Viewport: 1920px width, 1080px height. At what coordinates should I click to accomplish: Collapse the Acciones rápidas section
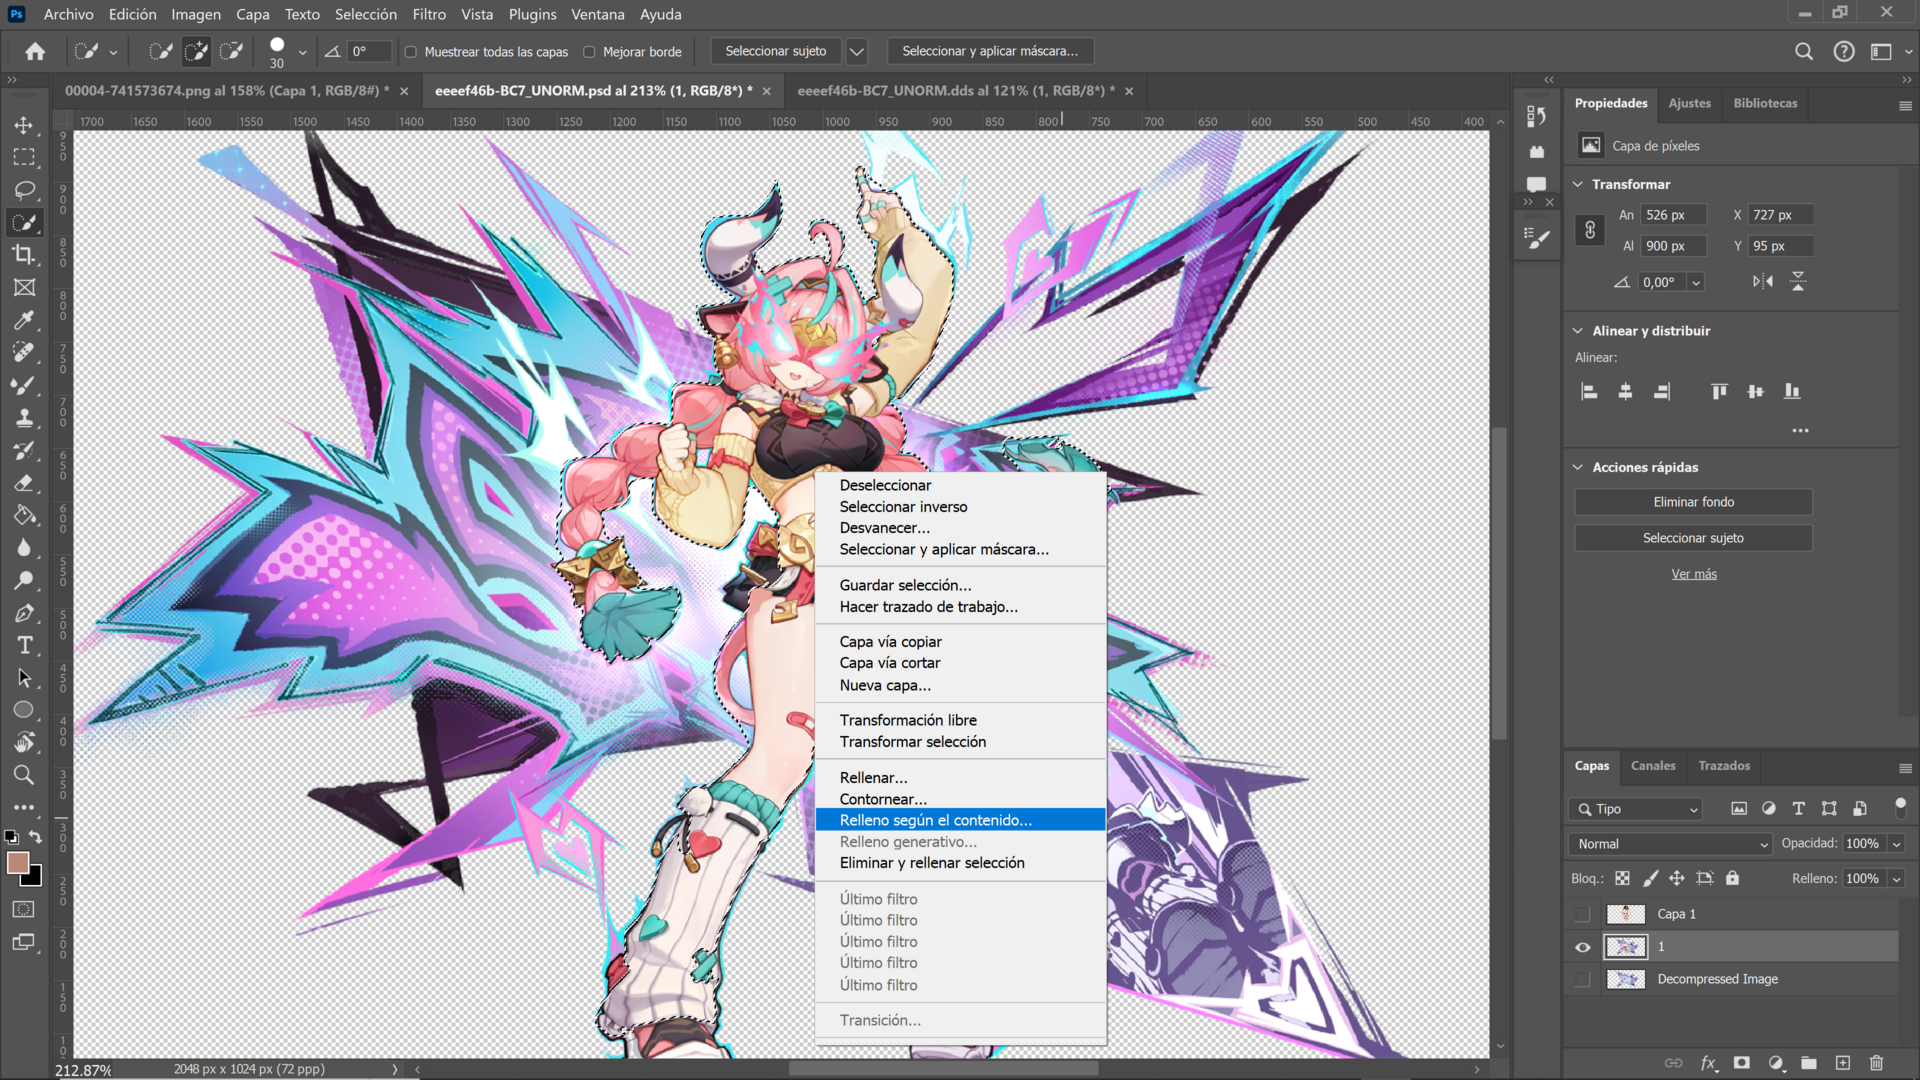[x=1578, y=467]
